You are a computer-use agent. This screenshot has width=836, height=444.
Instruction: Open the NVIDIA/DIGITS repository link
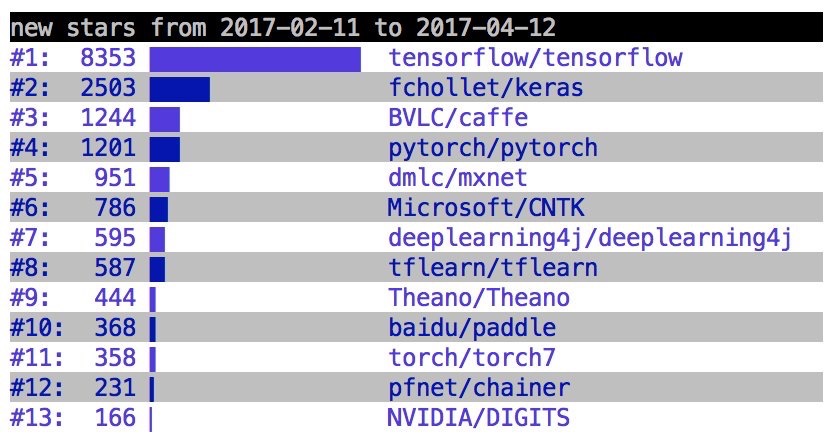tap(479, 417)
